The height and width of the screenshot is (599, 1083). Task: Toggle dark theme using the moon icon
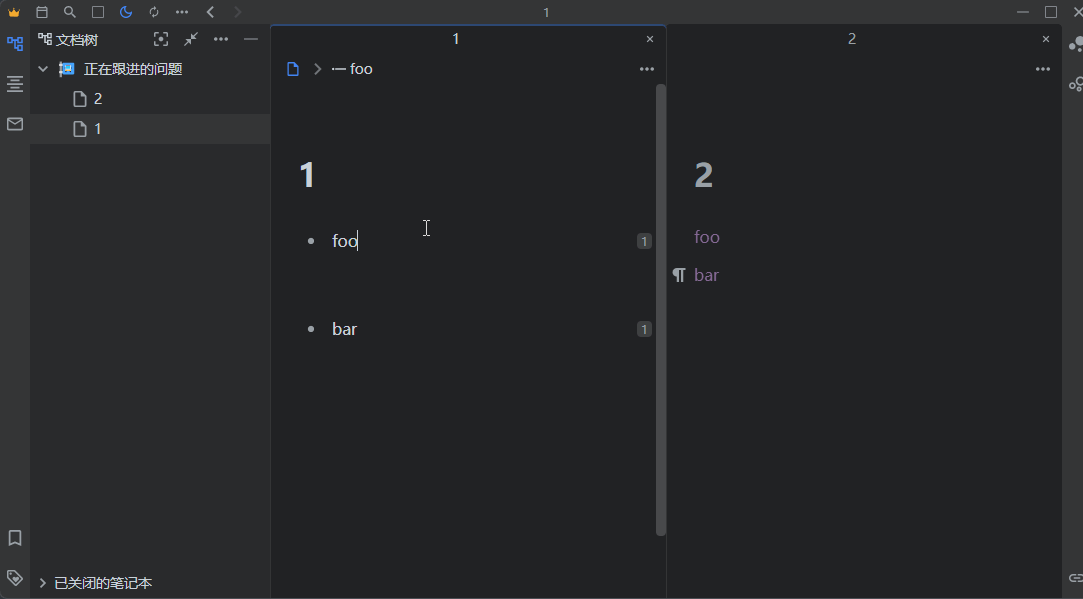coord(125,12)
